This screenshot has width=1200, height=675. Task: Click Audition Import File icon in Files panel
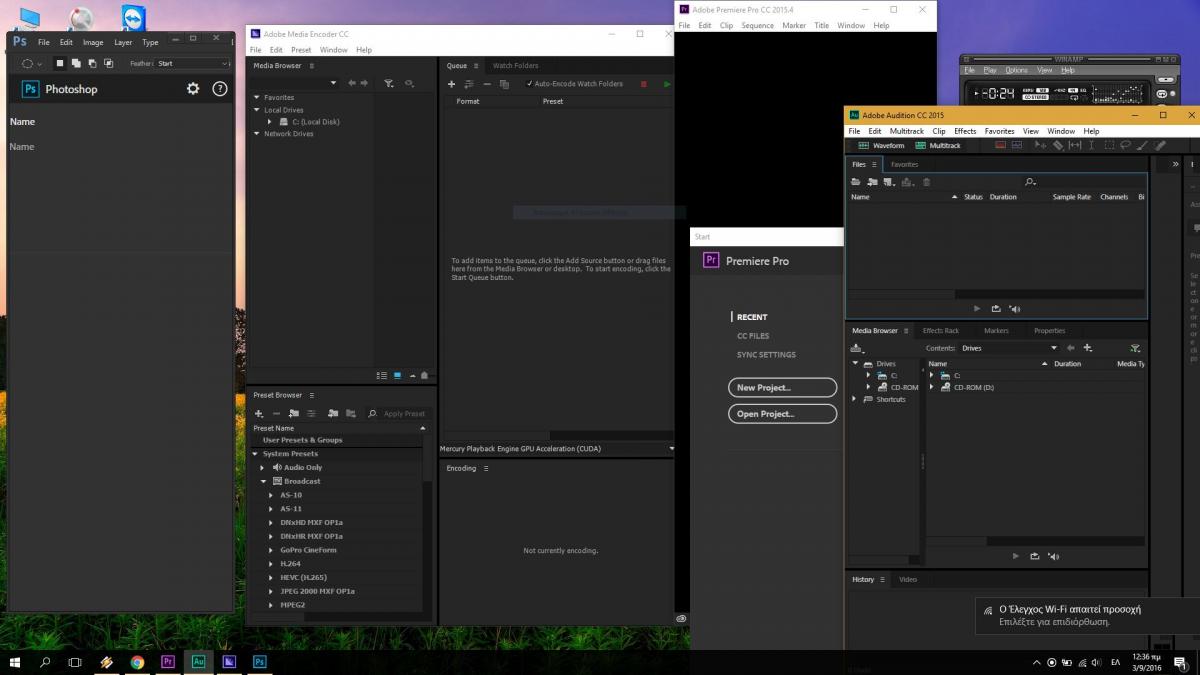(x=873, y=182)
